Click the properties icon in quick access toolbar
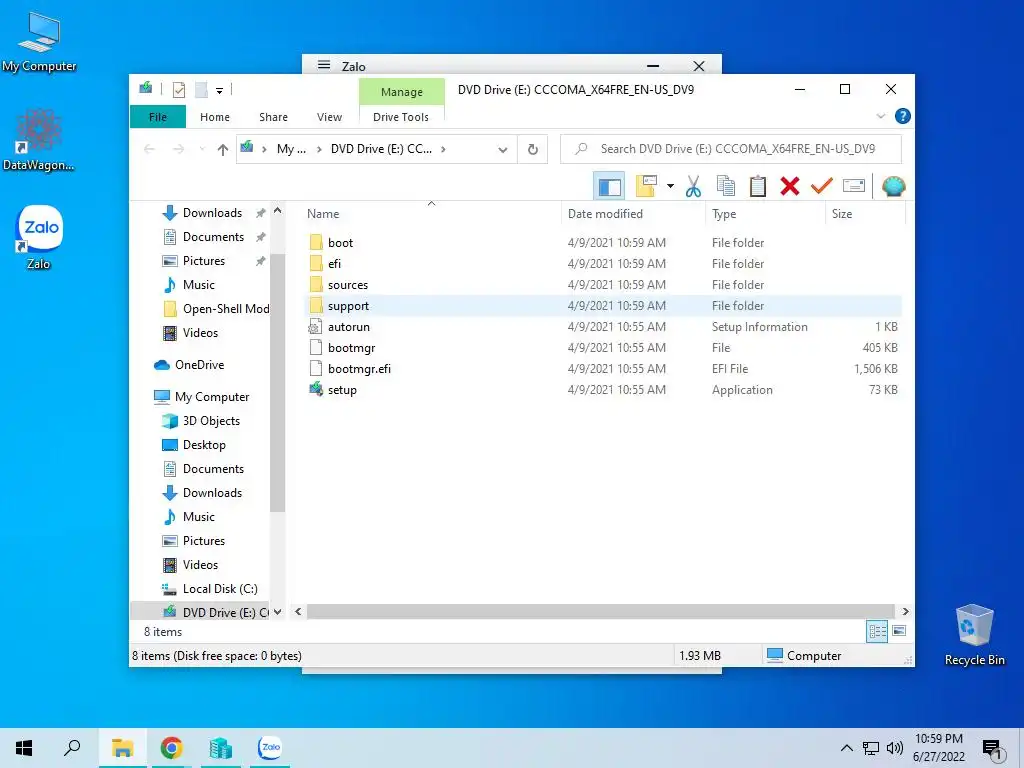This screenshot has height=768, width=1024. click(x=178, y=89)
